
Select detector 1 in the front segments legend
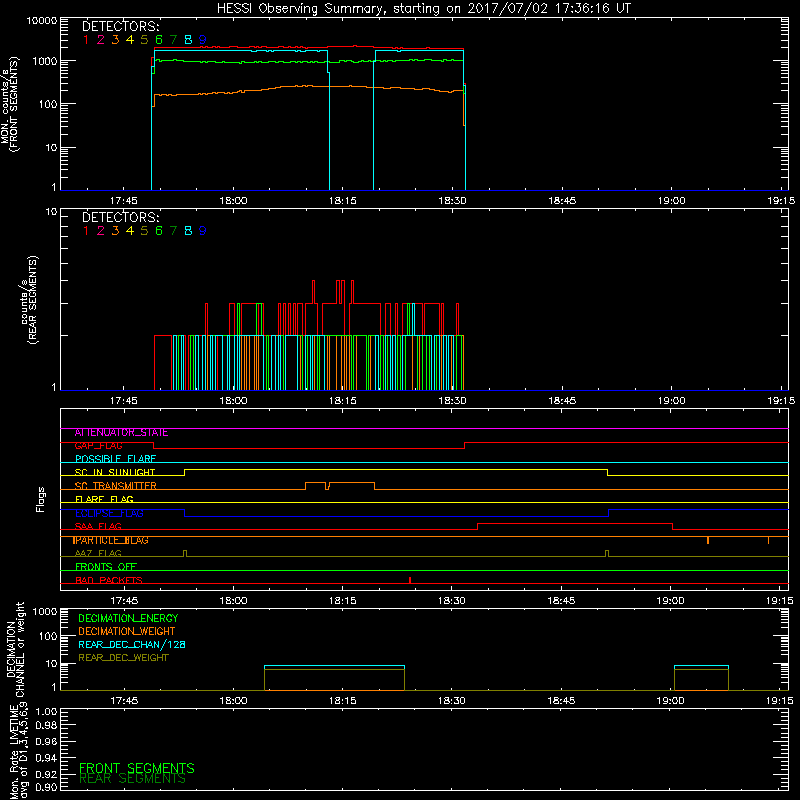(x=86, y=40)
